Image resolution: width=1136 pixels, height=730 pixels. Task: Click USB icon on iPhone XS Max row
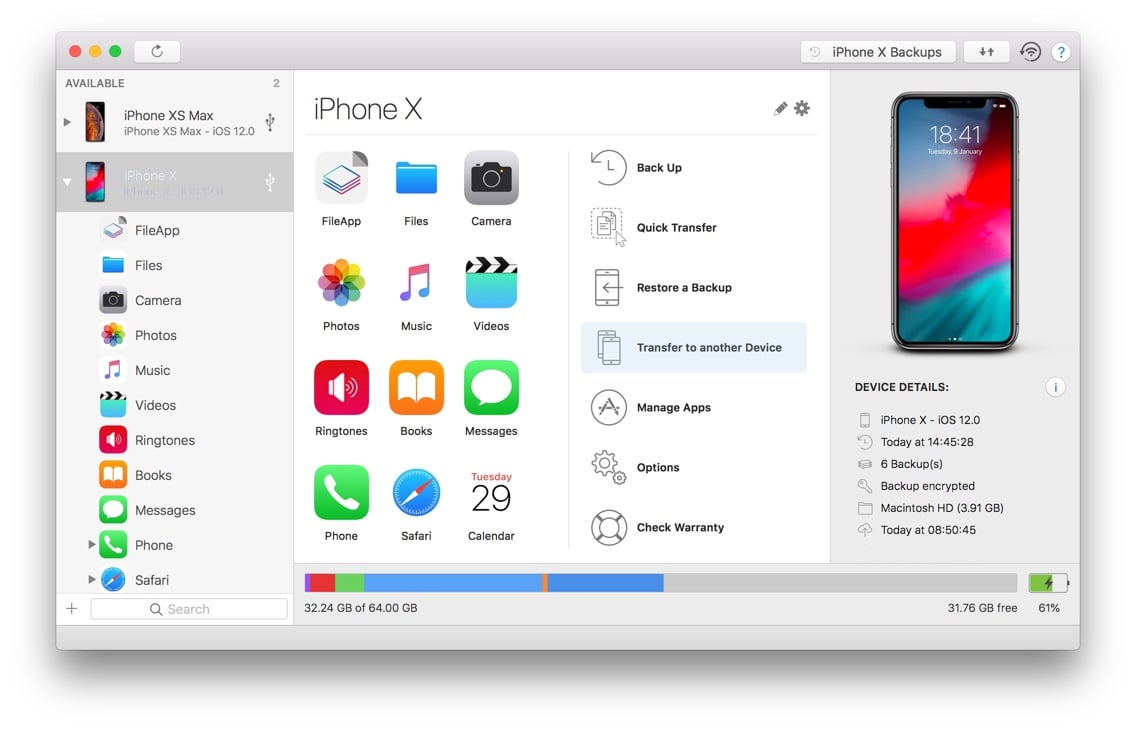[x=270, y=122]
